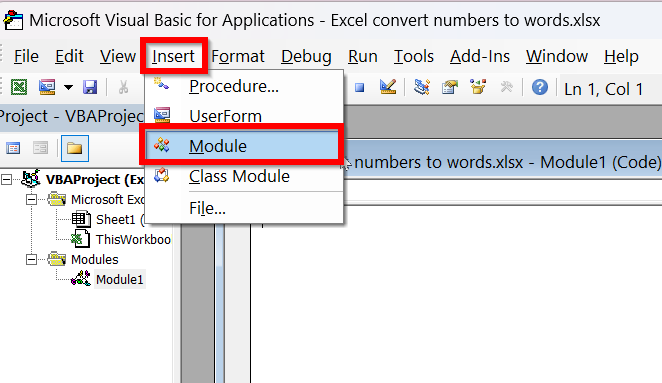Click the Procedure menu item icon
The width and height of the screenshot is (662, 383).
161,84
